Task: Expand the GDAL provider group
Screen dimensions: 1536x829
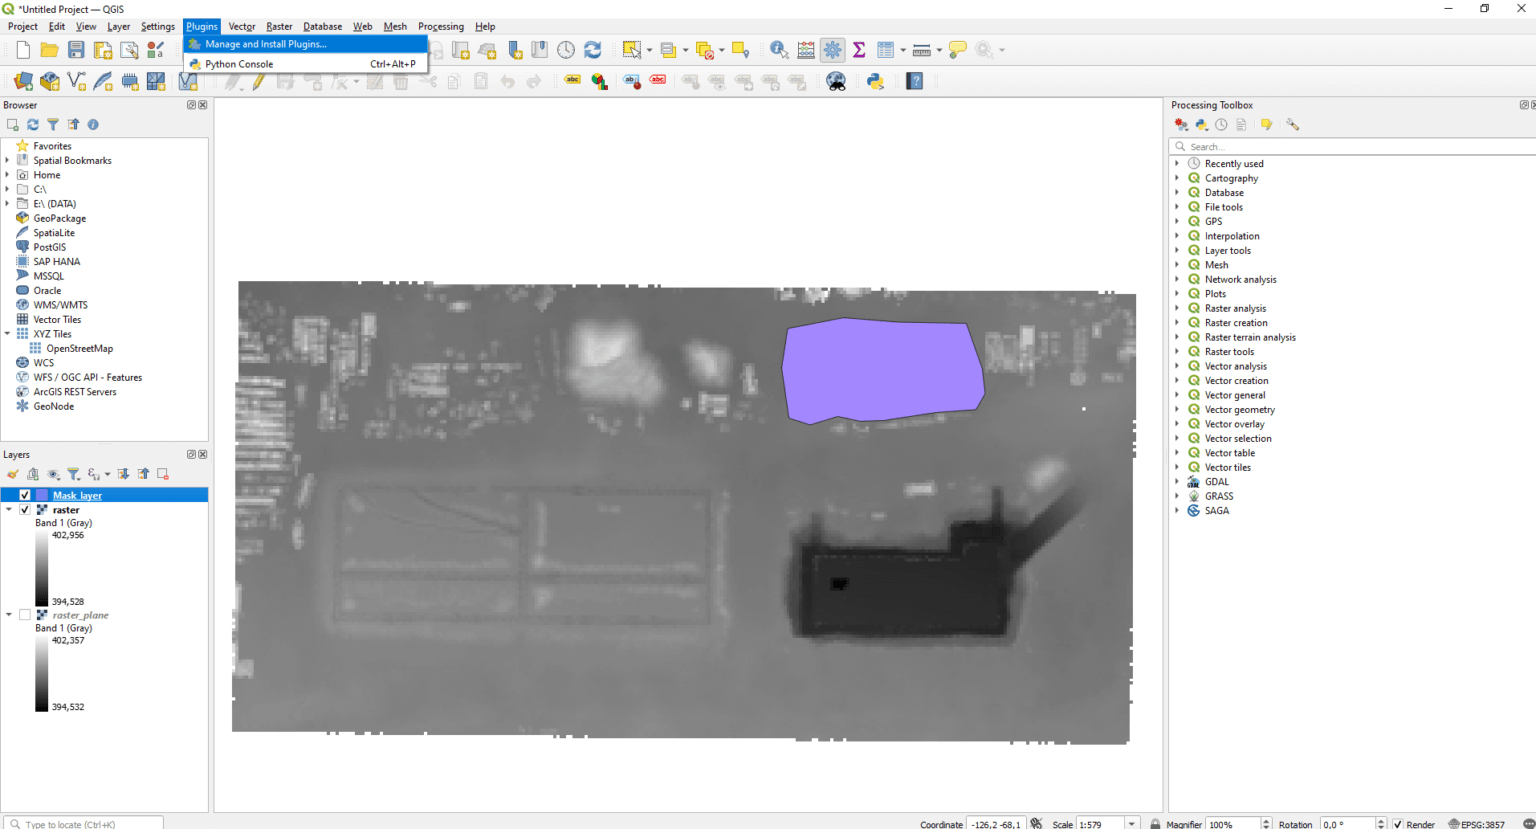Action: [x=1177, y=482]
